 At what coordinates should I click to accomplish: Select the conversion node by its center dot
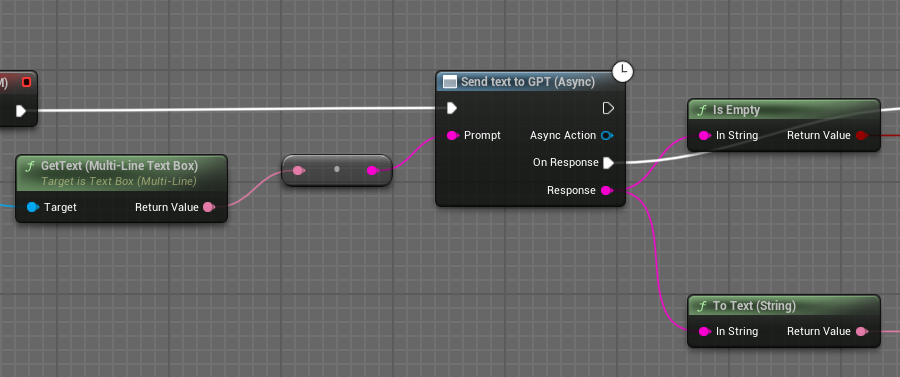[336, 169]
